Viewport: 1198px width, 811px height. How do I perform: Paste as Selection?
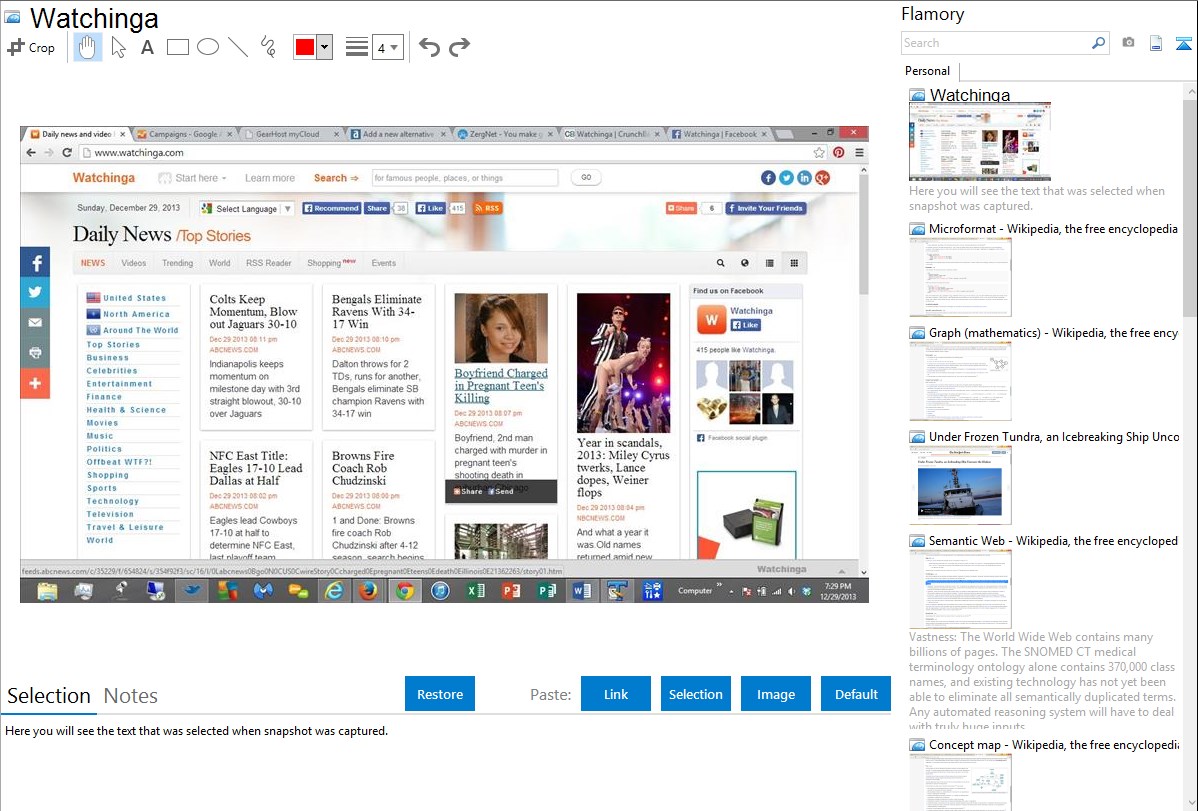(696, 694)
